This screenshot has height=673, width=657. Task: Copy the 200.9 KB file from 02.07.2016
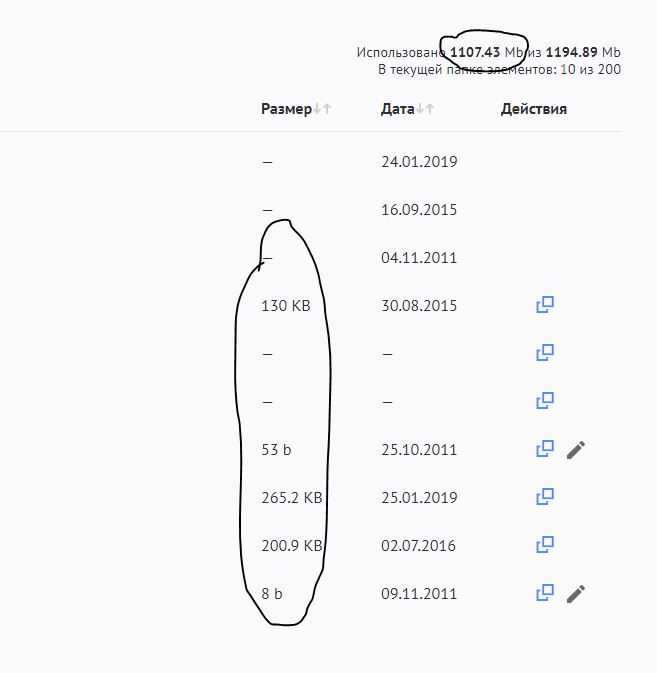(x=545, y=545)
